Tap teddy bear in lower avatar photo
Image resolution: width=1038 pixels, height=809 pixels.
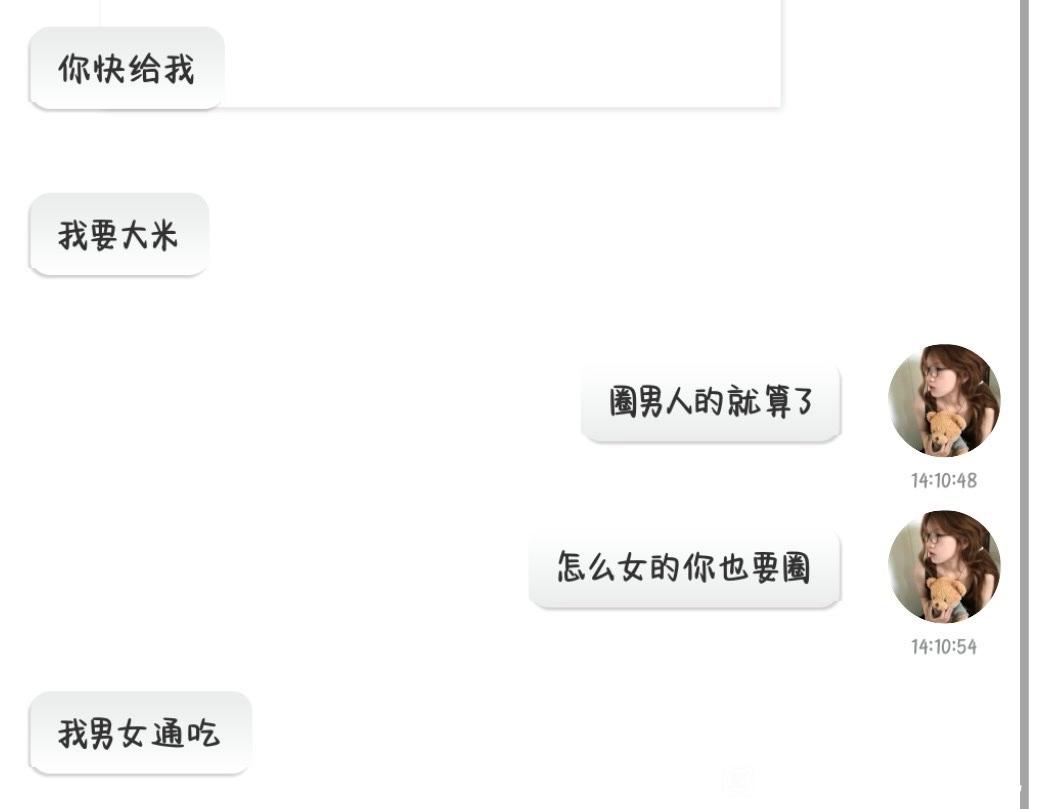point(945,598)
